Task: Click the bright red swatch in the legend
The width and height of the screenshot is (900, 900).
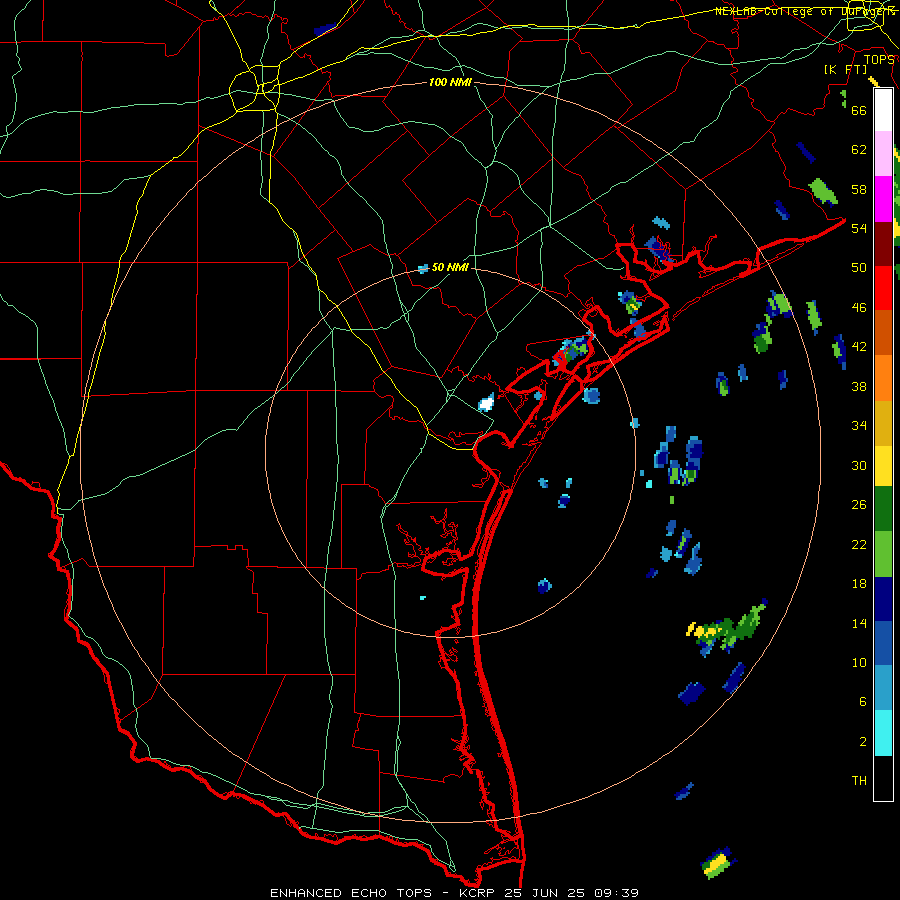Action: click(x=883, y=288)
